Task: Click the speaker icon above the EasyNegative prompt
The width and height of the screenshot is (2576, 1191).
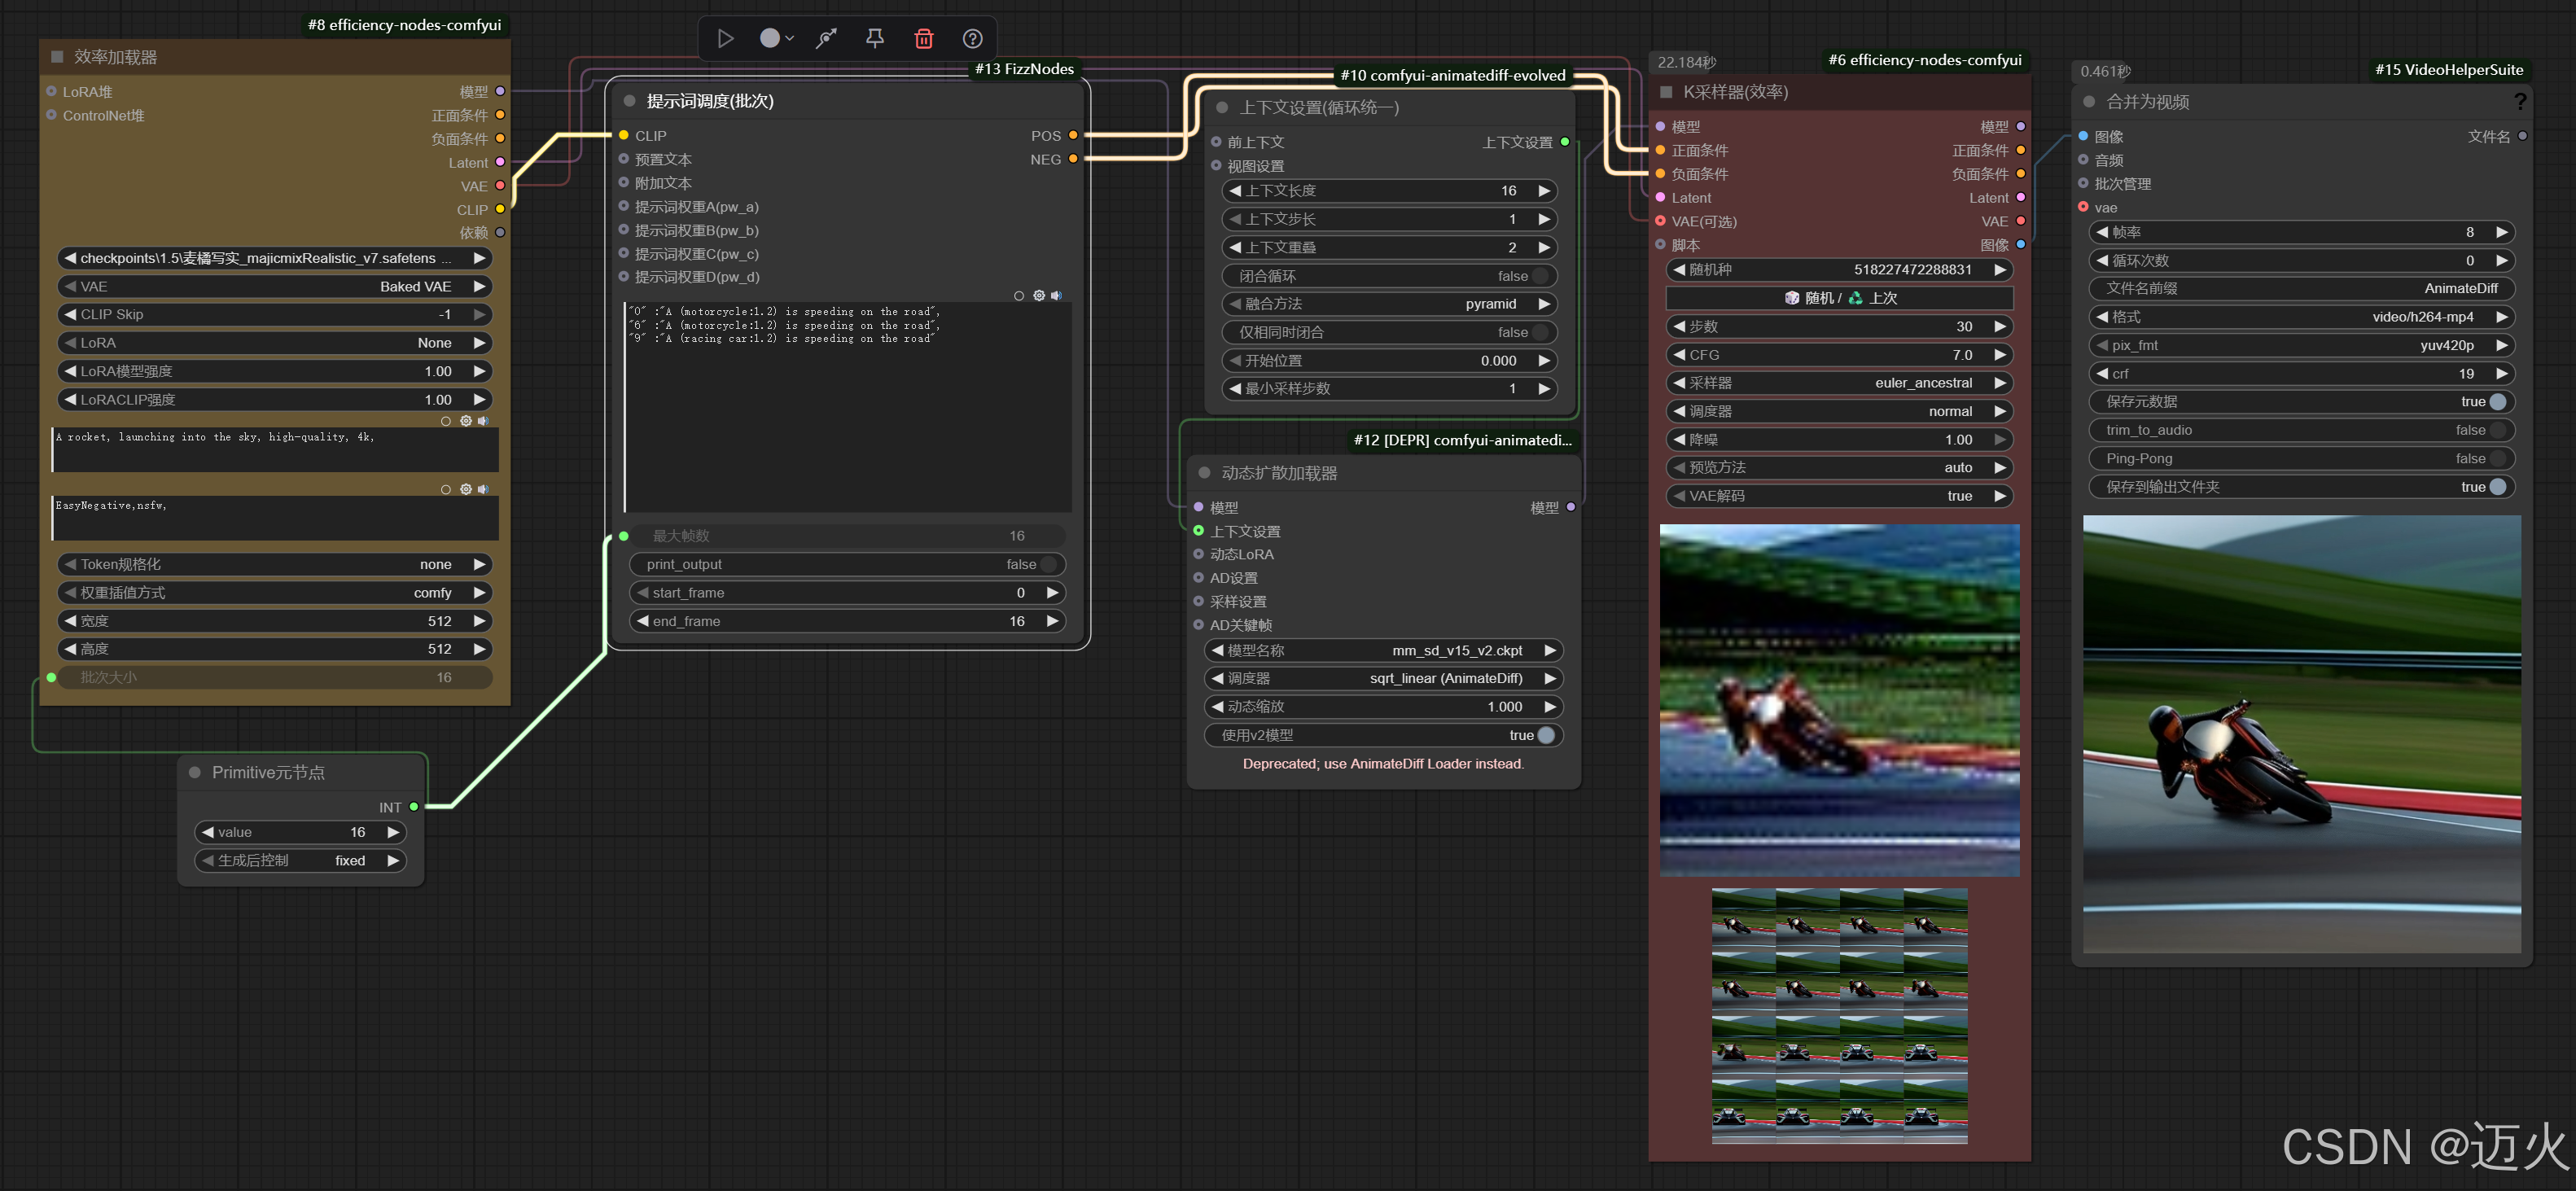Action: tap(483, 489)
